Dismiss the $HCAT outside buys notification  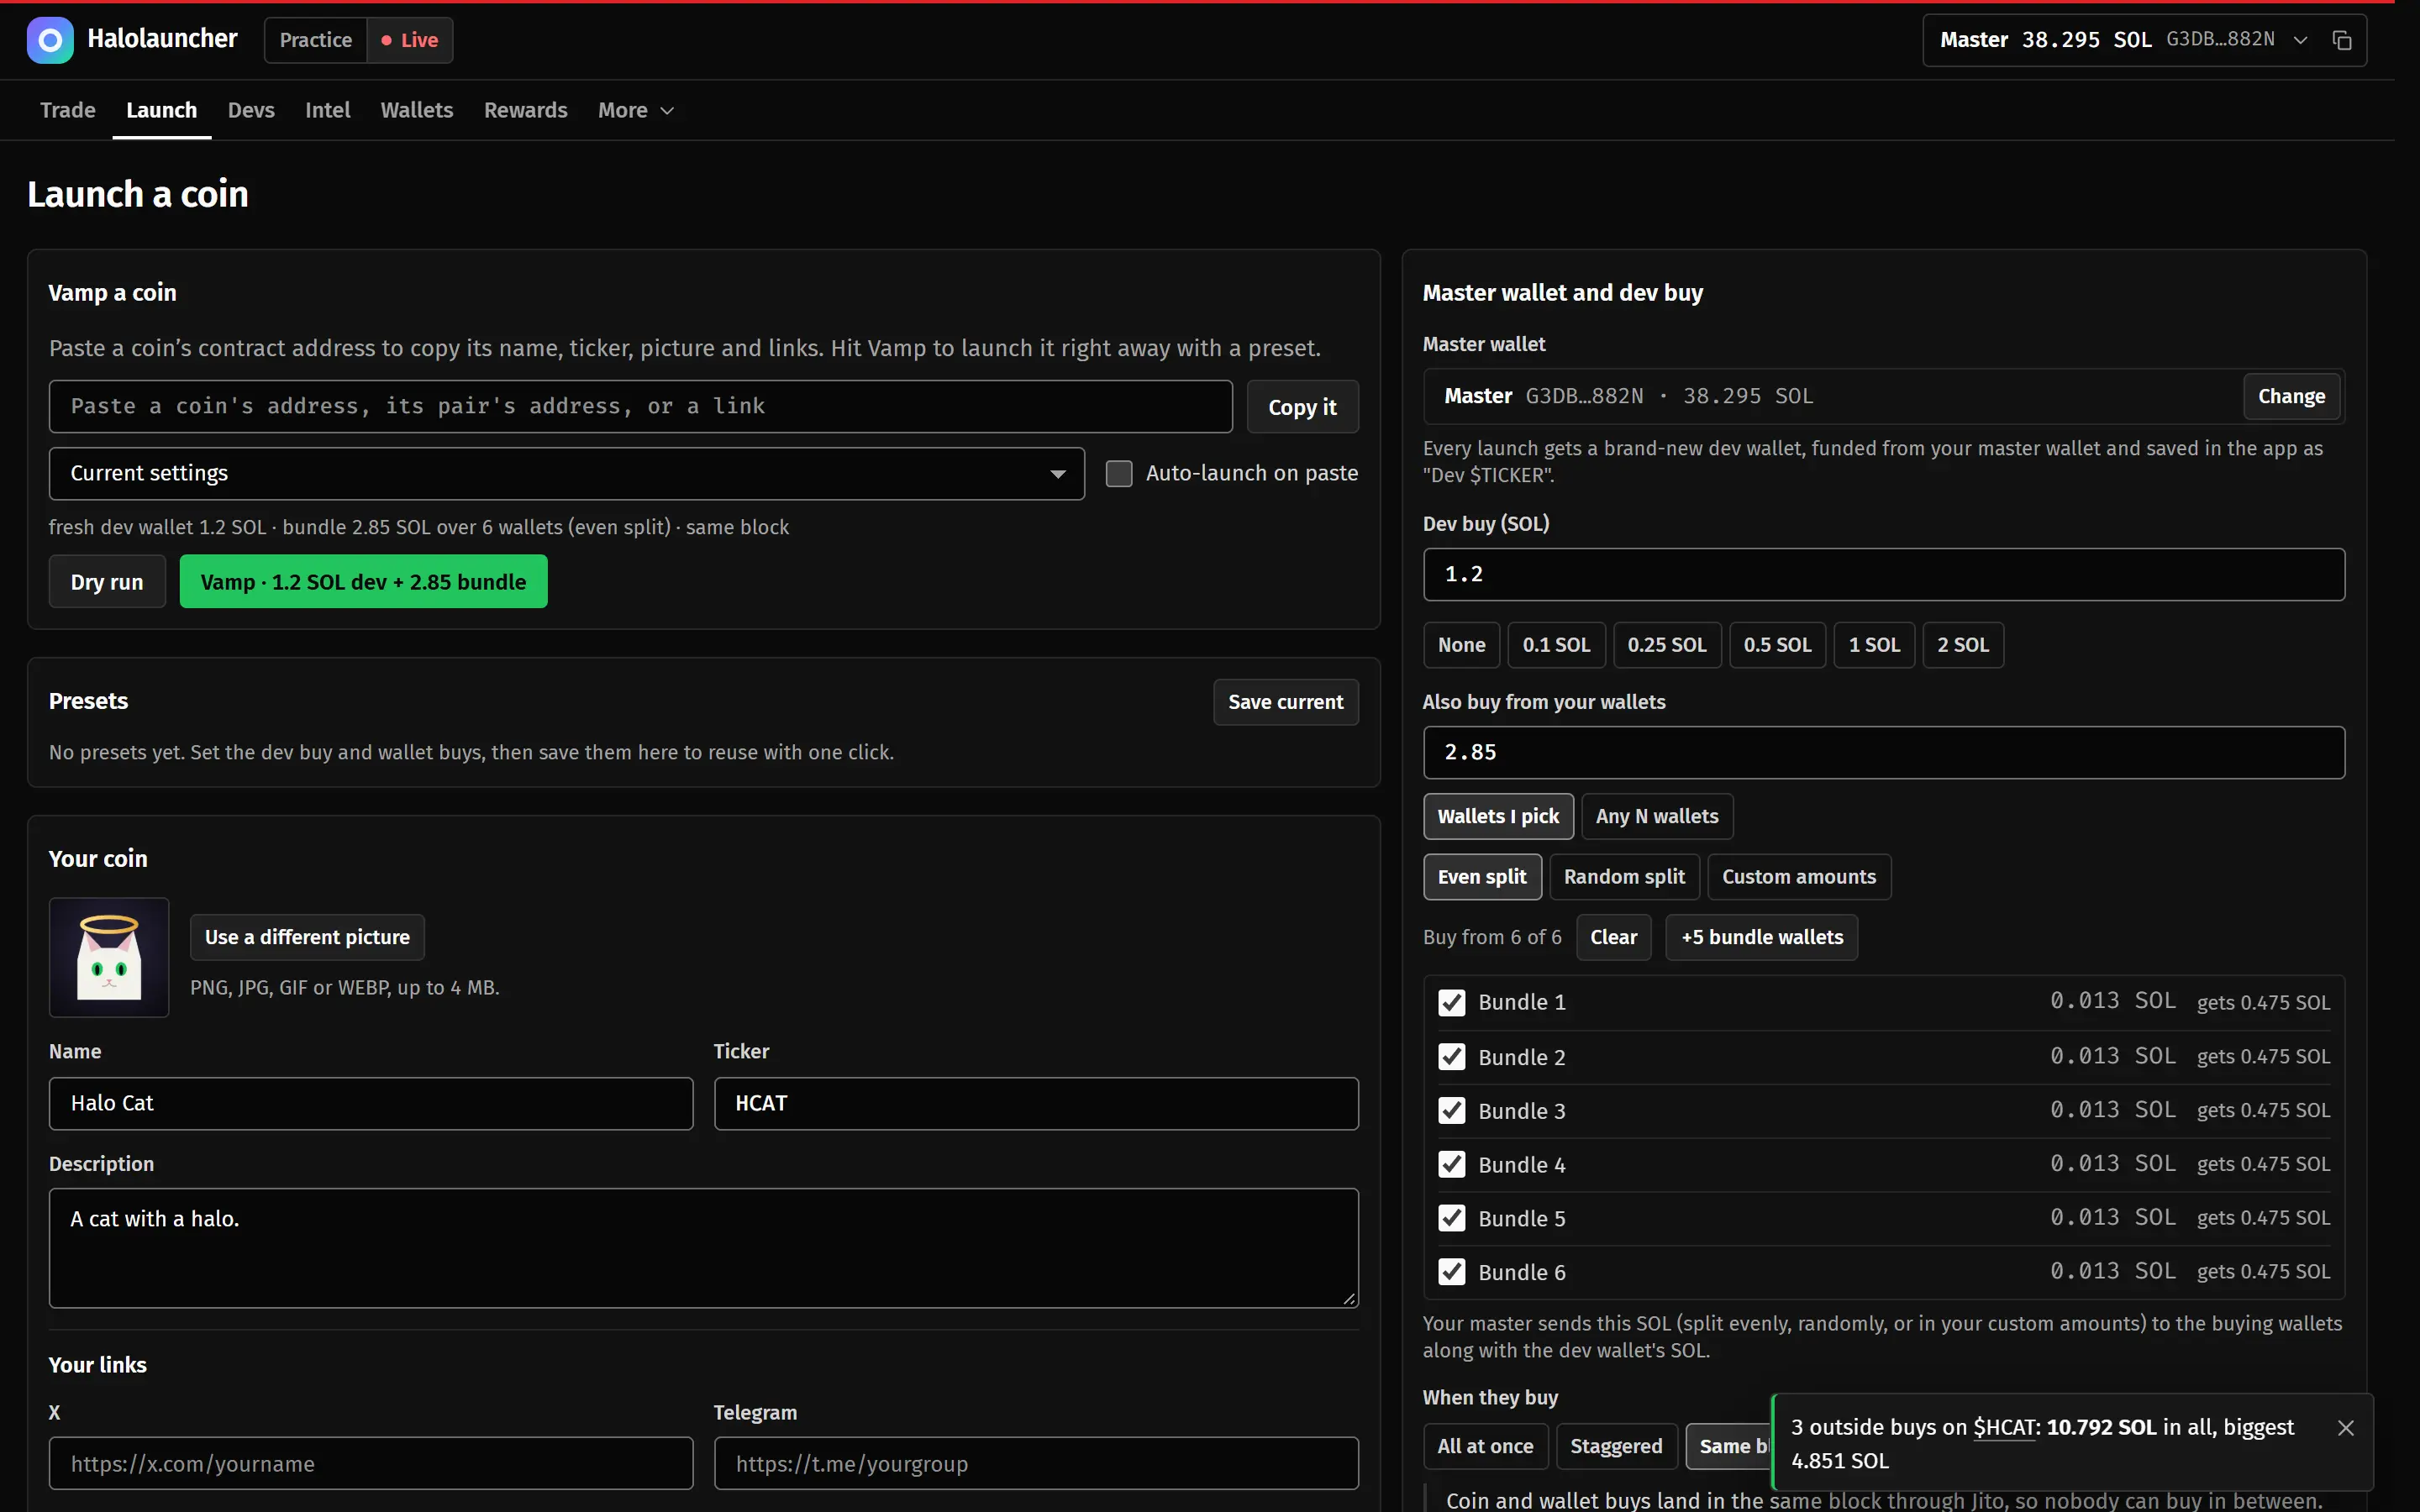tap(2346, 1428)
